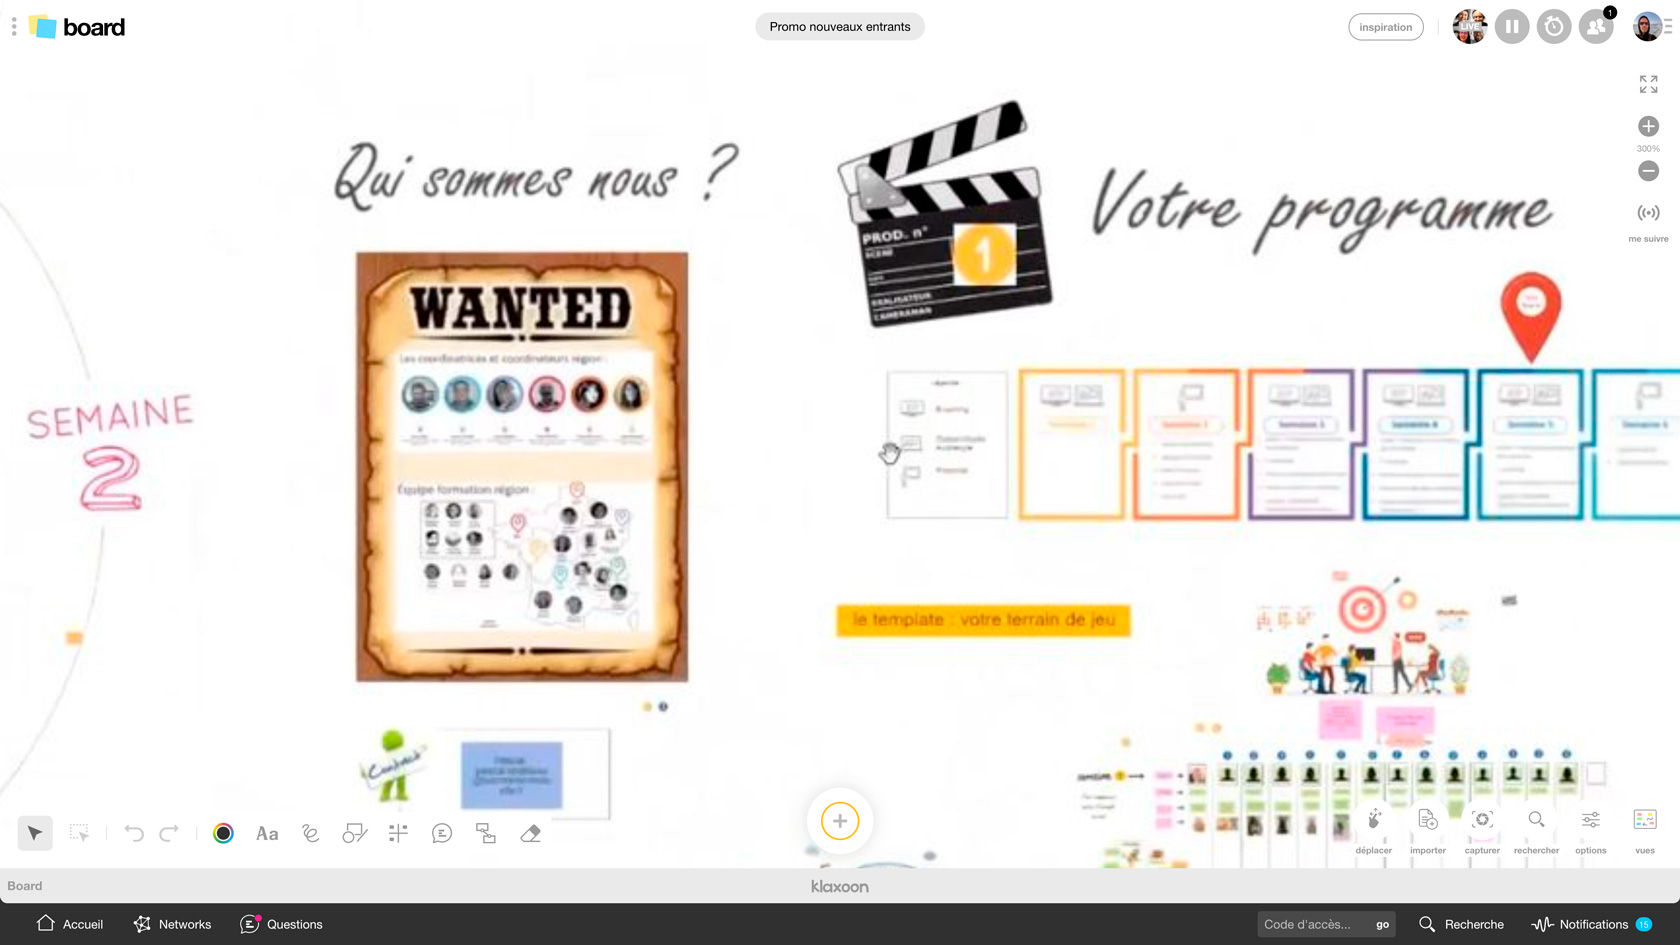Open the Networks tab
1680x945 pixels.
tap(172, 924)
